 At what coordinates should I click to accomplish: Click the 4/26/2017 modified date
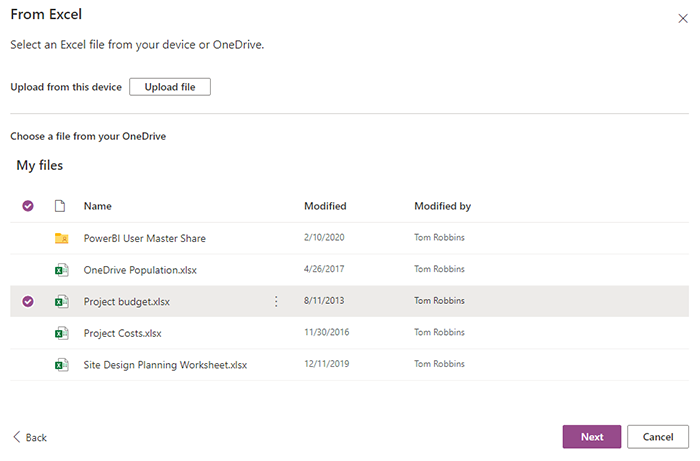tap(324, 269)
